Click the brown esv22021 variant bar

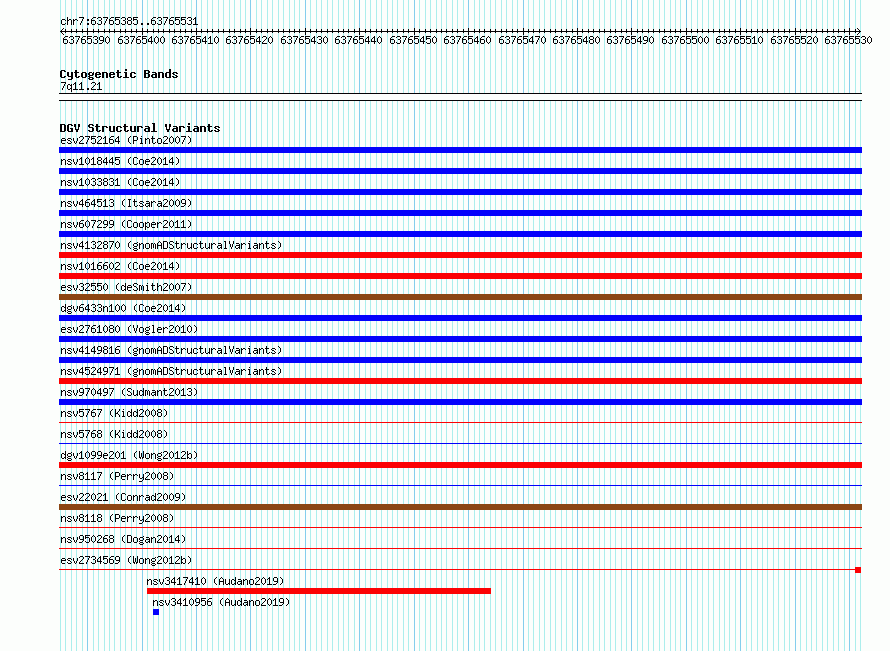coord(460,507)
